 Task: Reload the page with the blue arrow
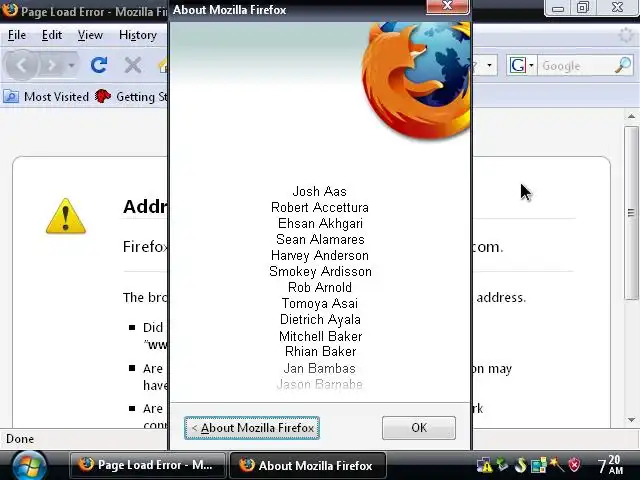pos(99,65)
